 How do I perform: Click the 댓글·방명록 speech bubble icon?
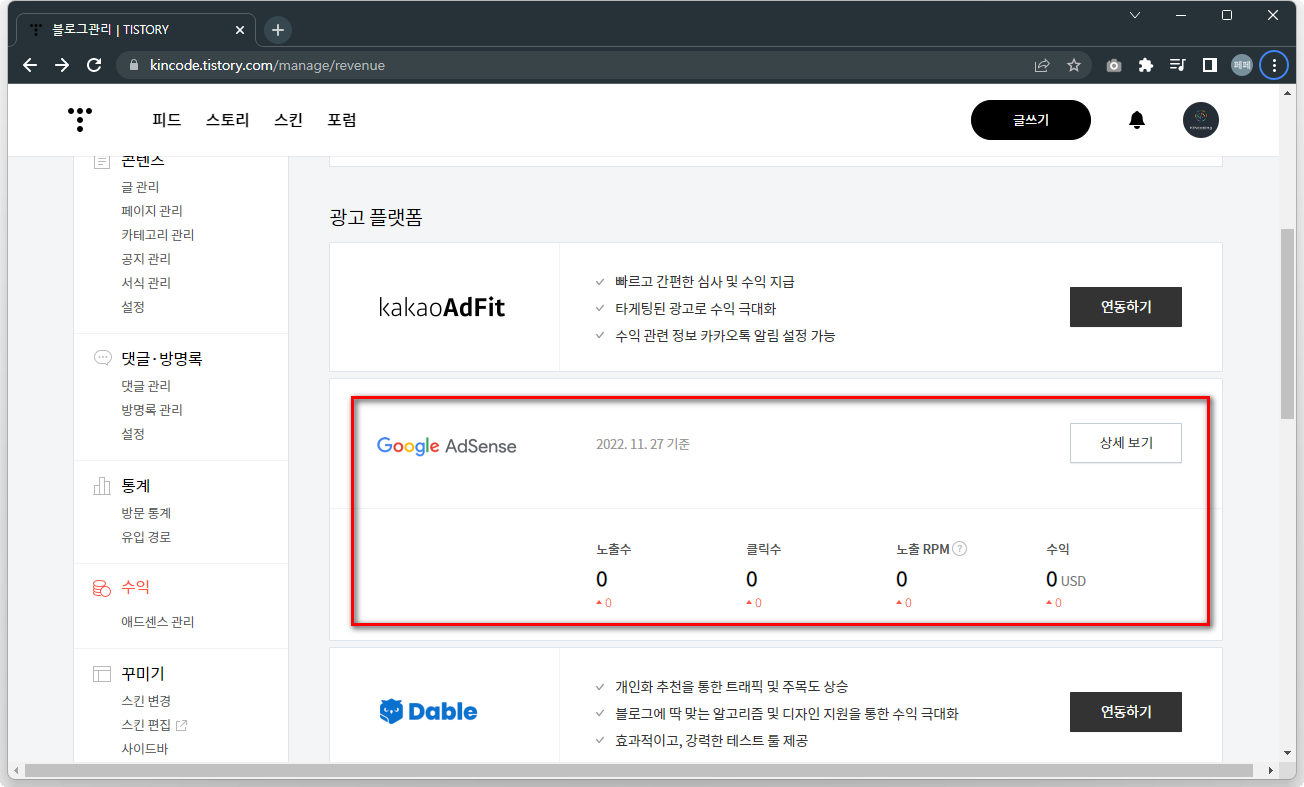coord(102,358)
